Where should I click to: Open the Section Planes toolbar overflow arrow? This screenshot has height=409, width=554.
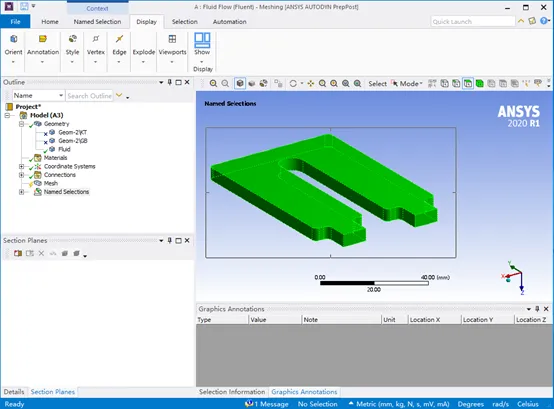[x=85, y=255]
